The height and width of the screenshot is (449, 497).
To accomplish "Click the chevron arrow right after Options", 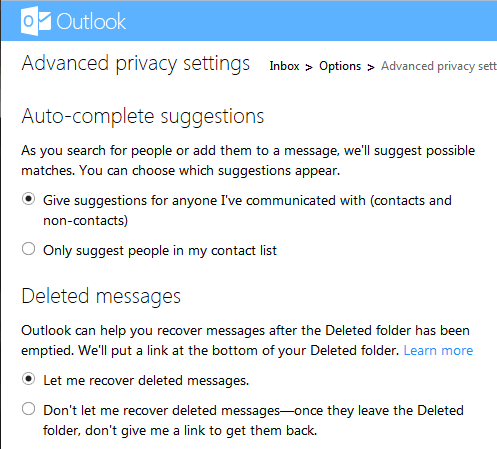I will [x=371, y=67].
